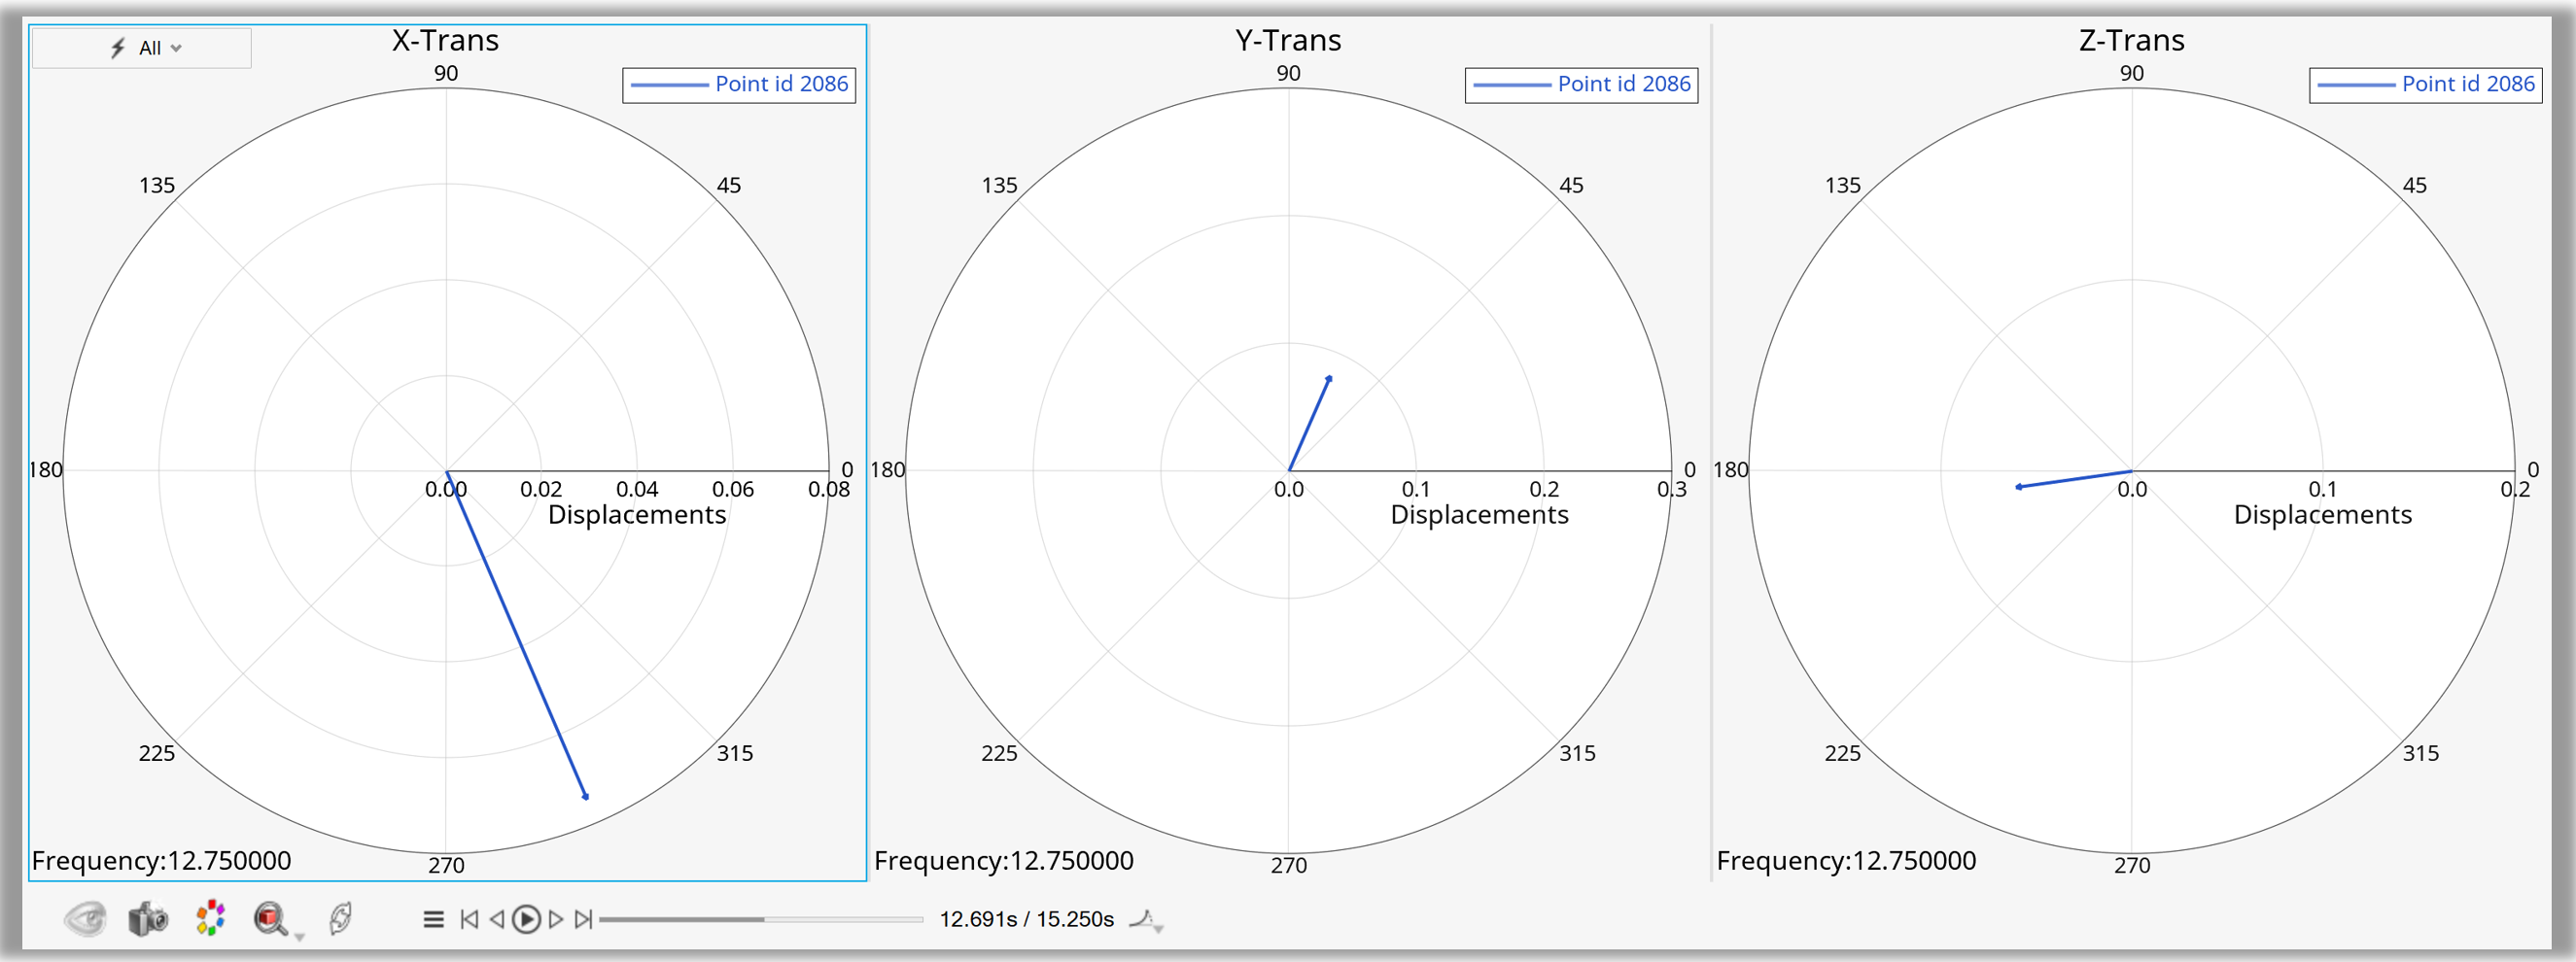Open the color palette tool

pyautogui.click(x=209, y=918)
